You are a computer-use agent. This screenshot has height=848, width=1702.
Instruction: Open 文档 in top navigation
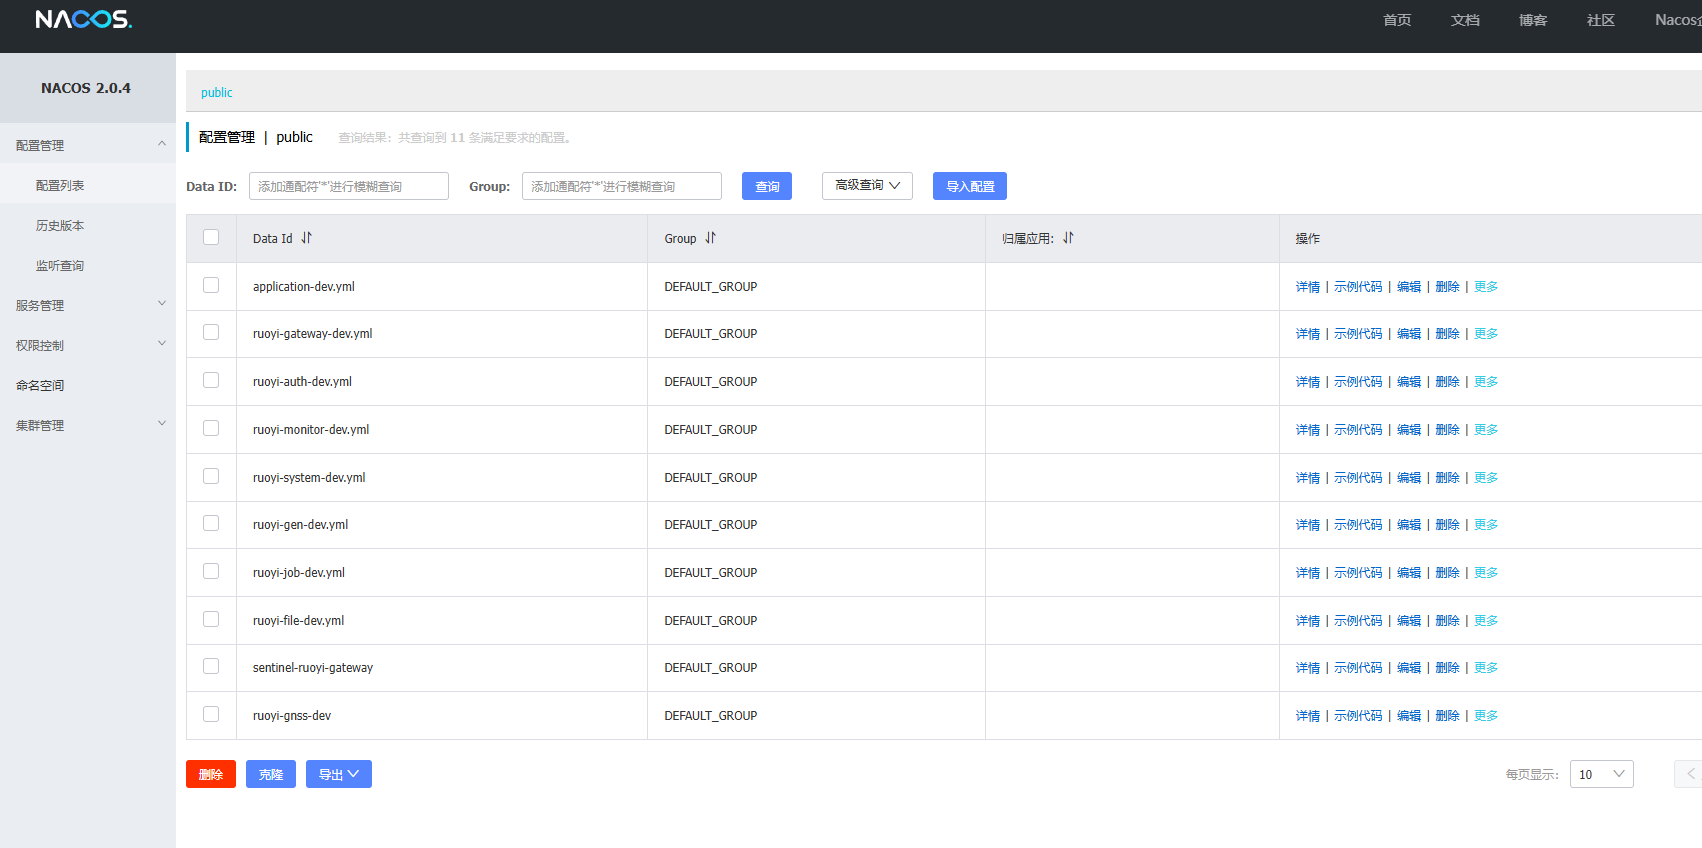coord(1465,20)
